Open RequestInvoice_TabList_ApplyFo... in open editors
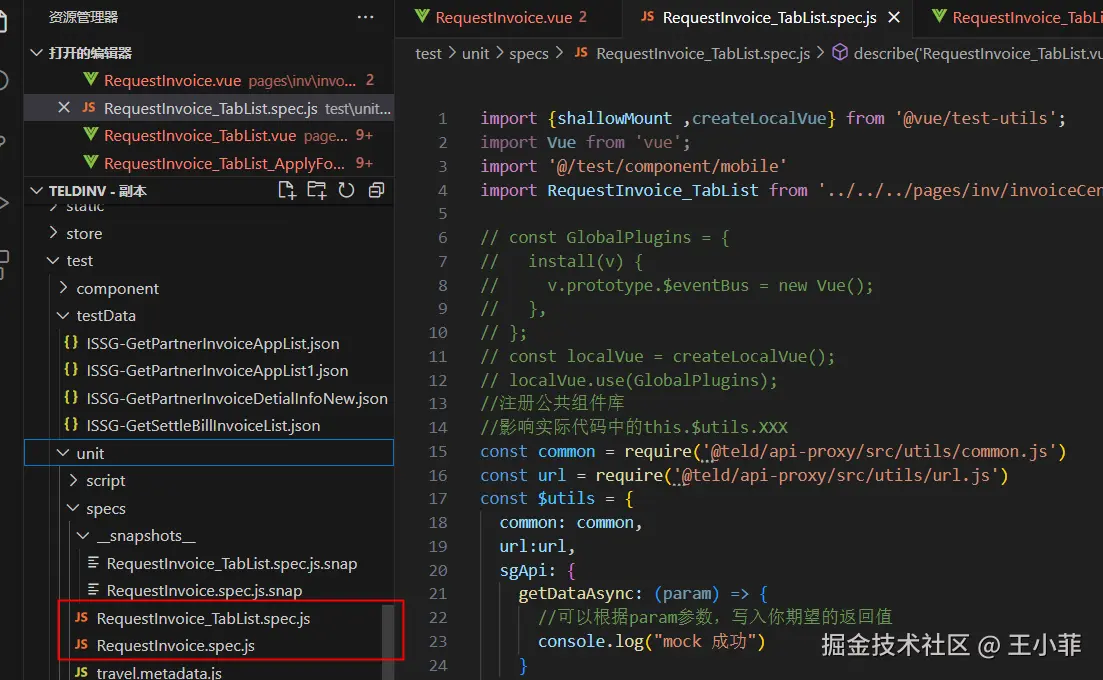This screenshot has height=680, width=1103. coord(209,163)
